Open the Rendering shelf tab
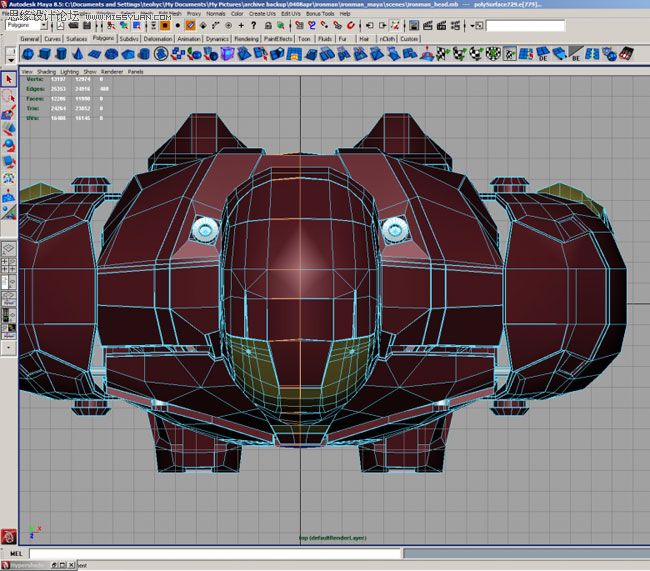This screenshot has width=650, height=571. coord(246,39)
